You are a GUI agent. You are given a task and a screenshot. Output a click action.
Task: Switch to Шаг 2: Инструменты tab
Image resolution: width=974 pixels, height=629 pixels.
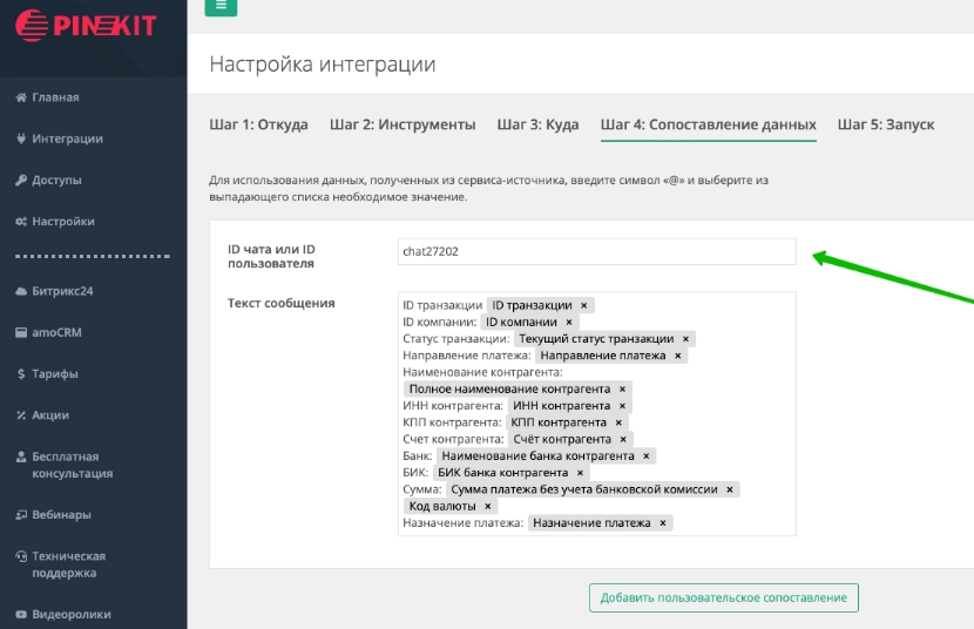402,125
